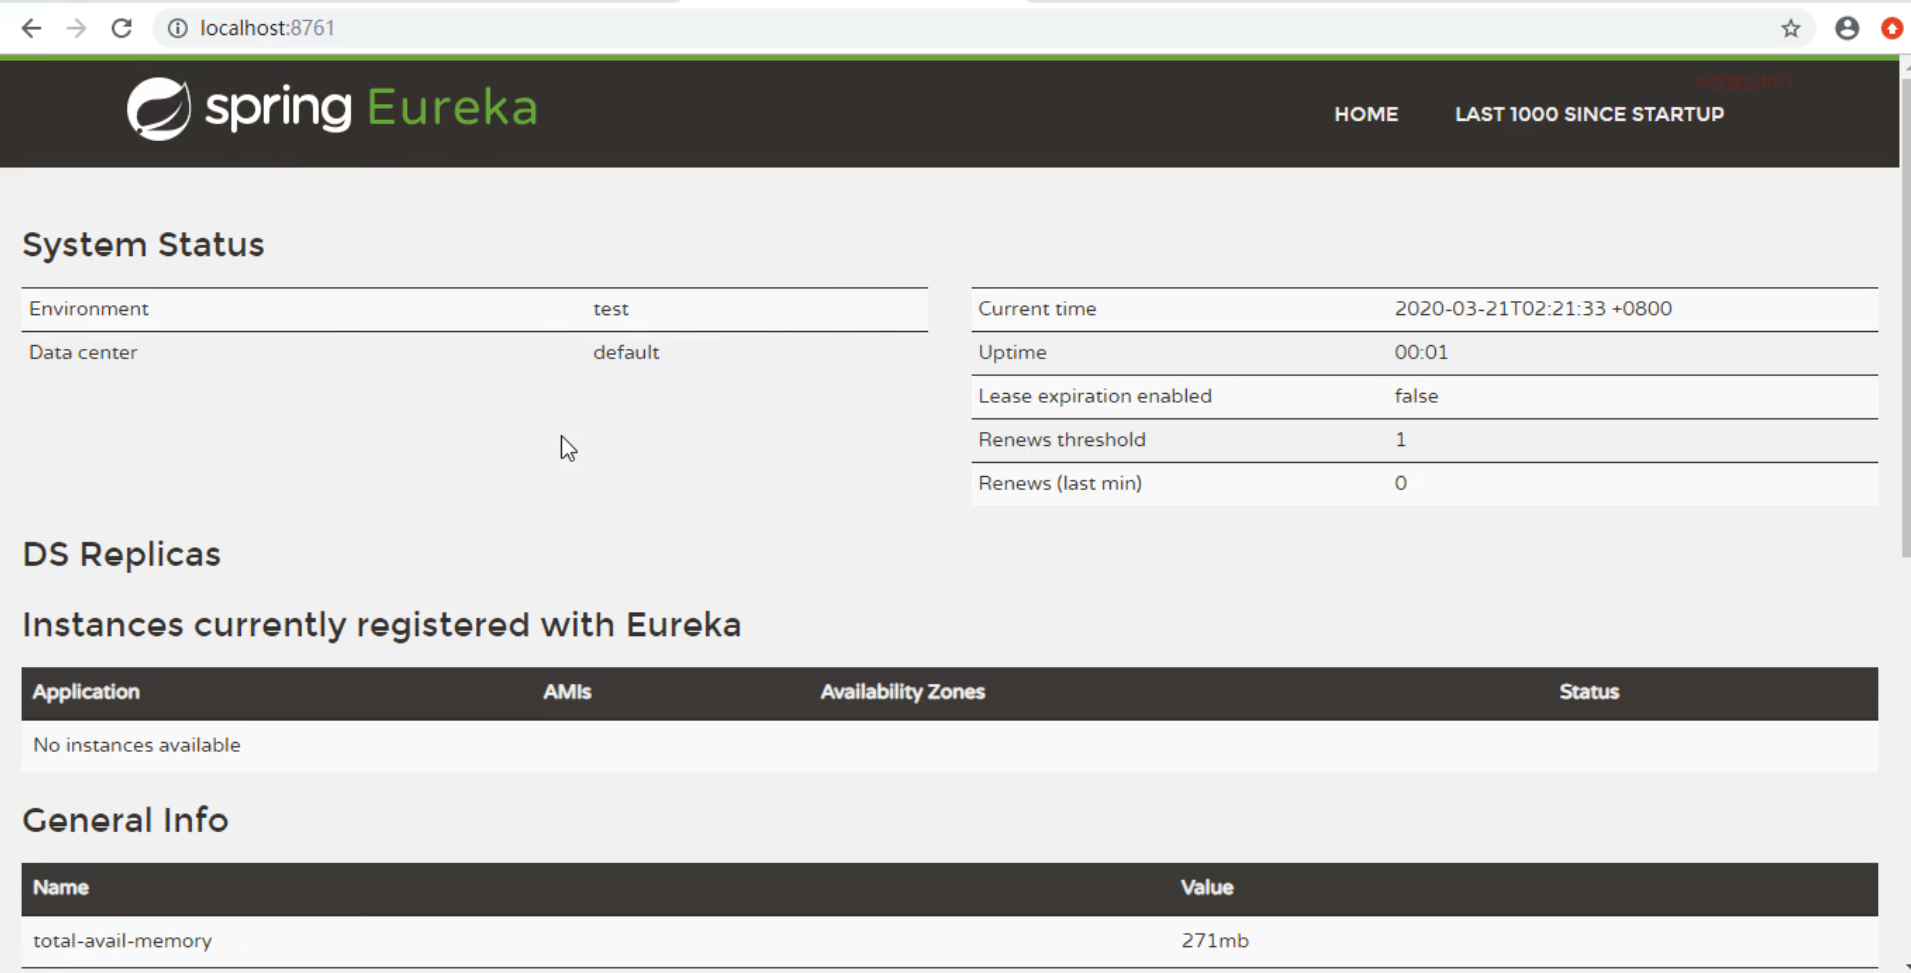Image resolution: width=1911 pixels, height=973 pixels.
Task: Open the HOME navigation link
Action: 1366,114
